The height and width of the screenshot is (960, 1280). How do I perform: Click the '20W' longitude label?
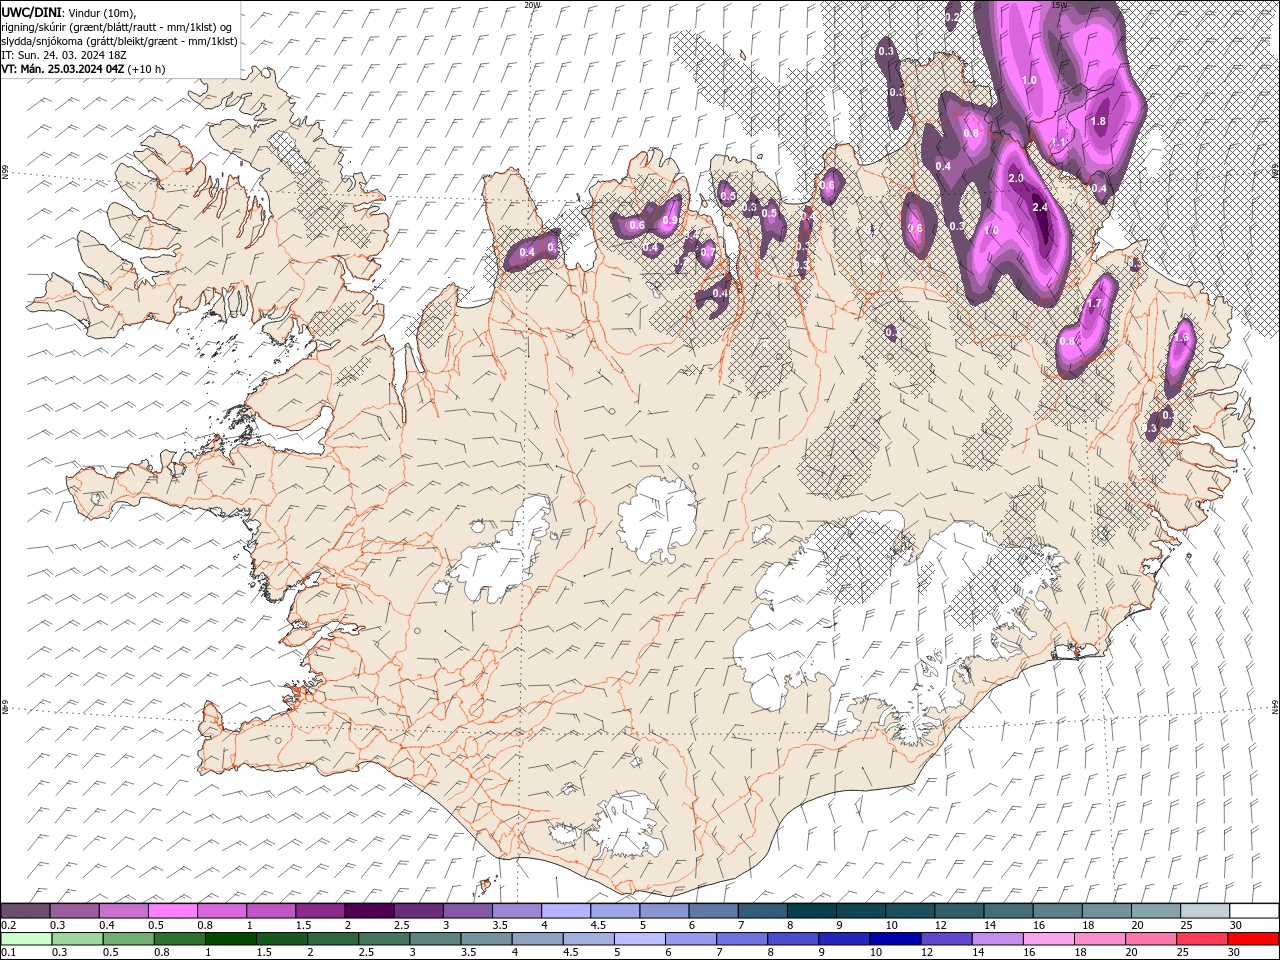click(x=532, y=5)
